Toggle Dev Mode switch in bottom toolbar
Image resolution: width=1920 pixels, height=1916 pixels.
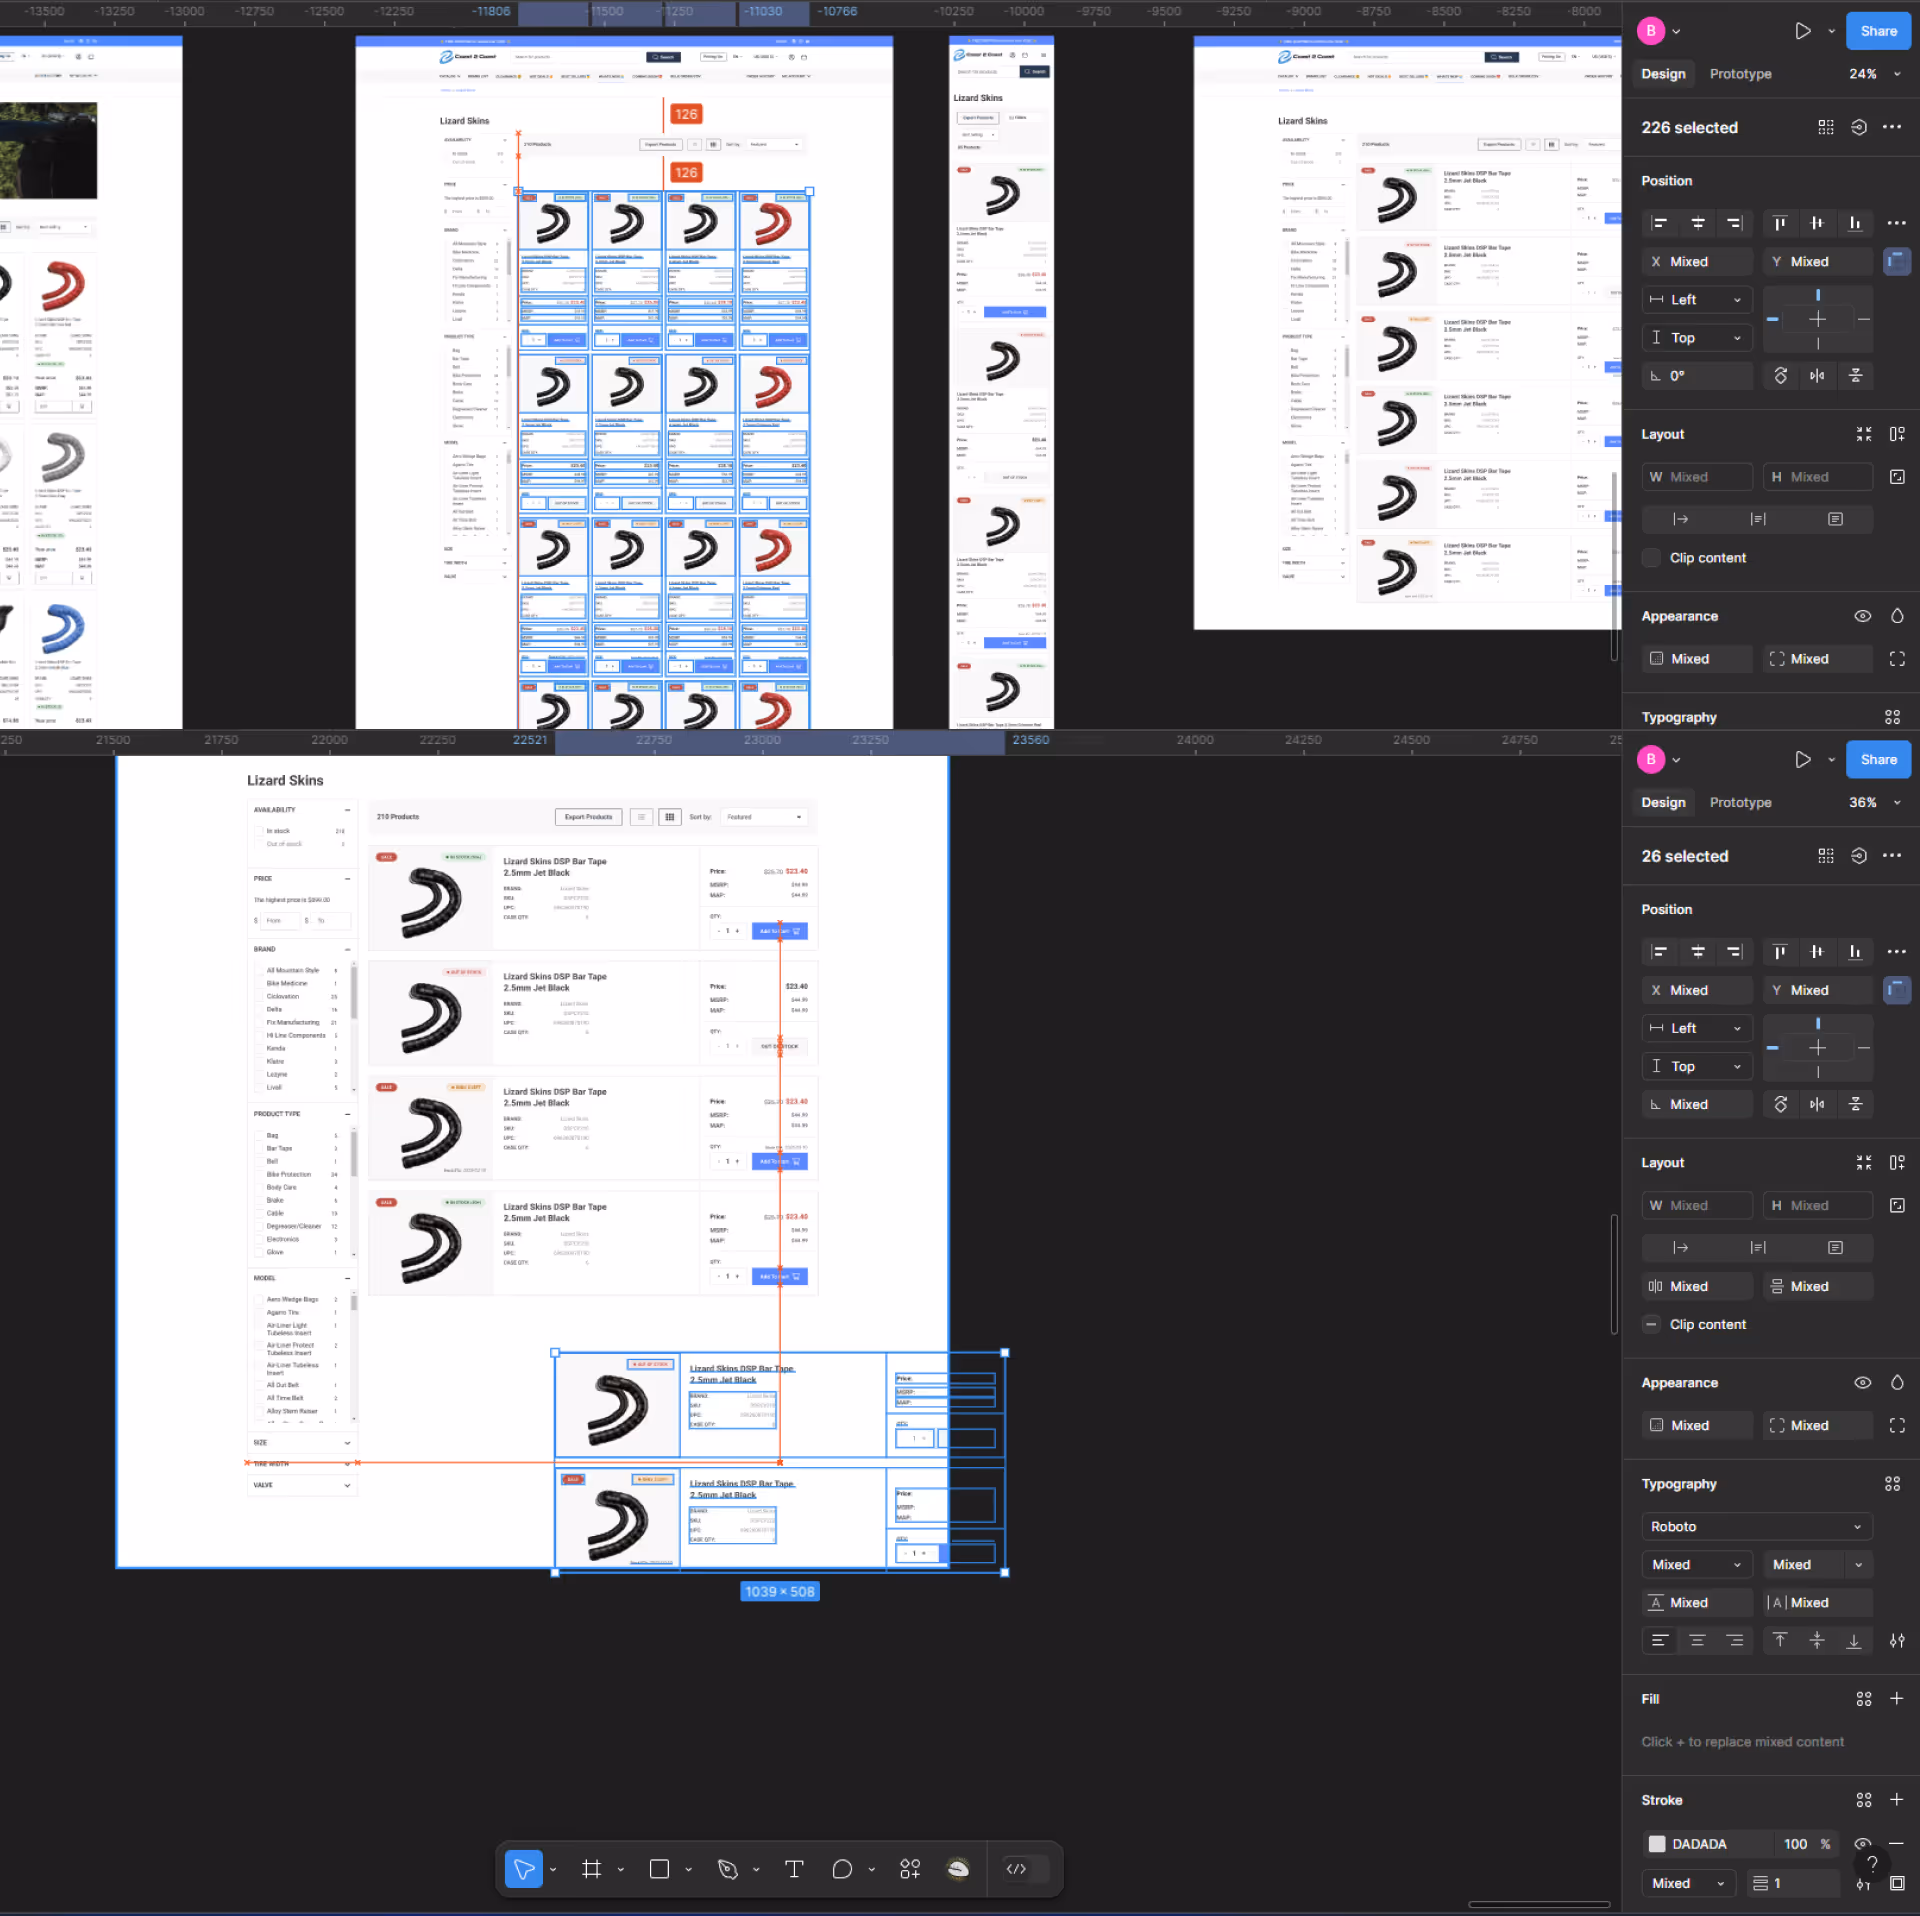click(1026, 1869)
